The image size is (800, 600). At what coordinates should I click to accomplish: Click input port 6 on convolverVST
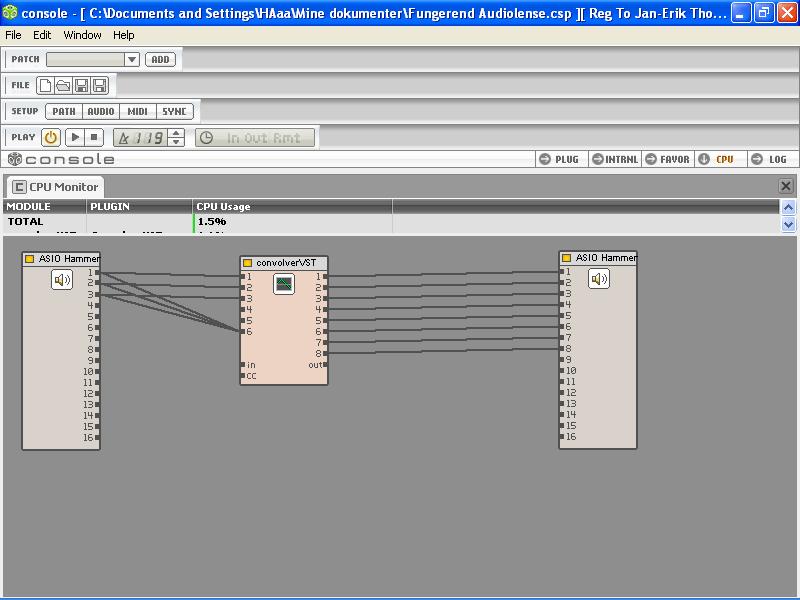pos(243,332)
